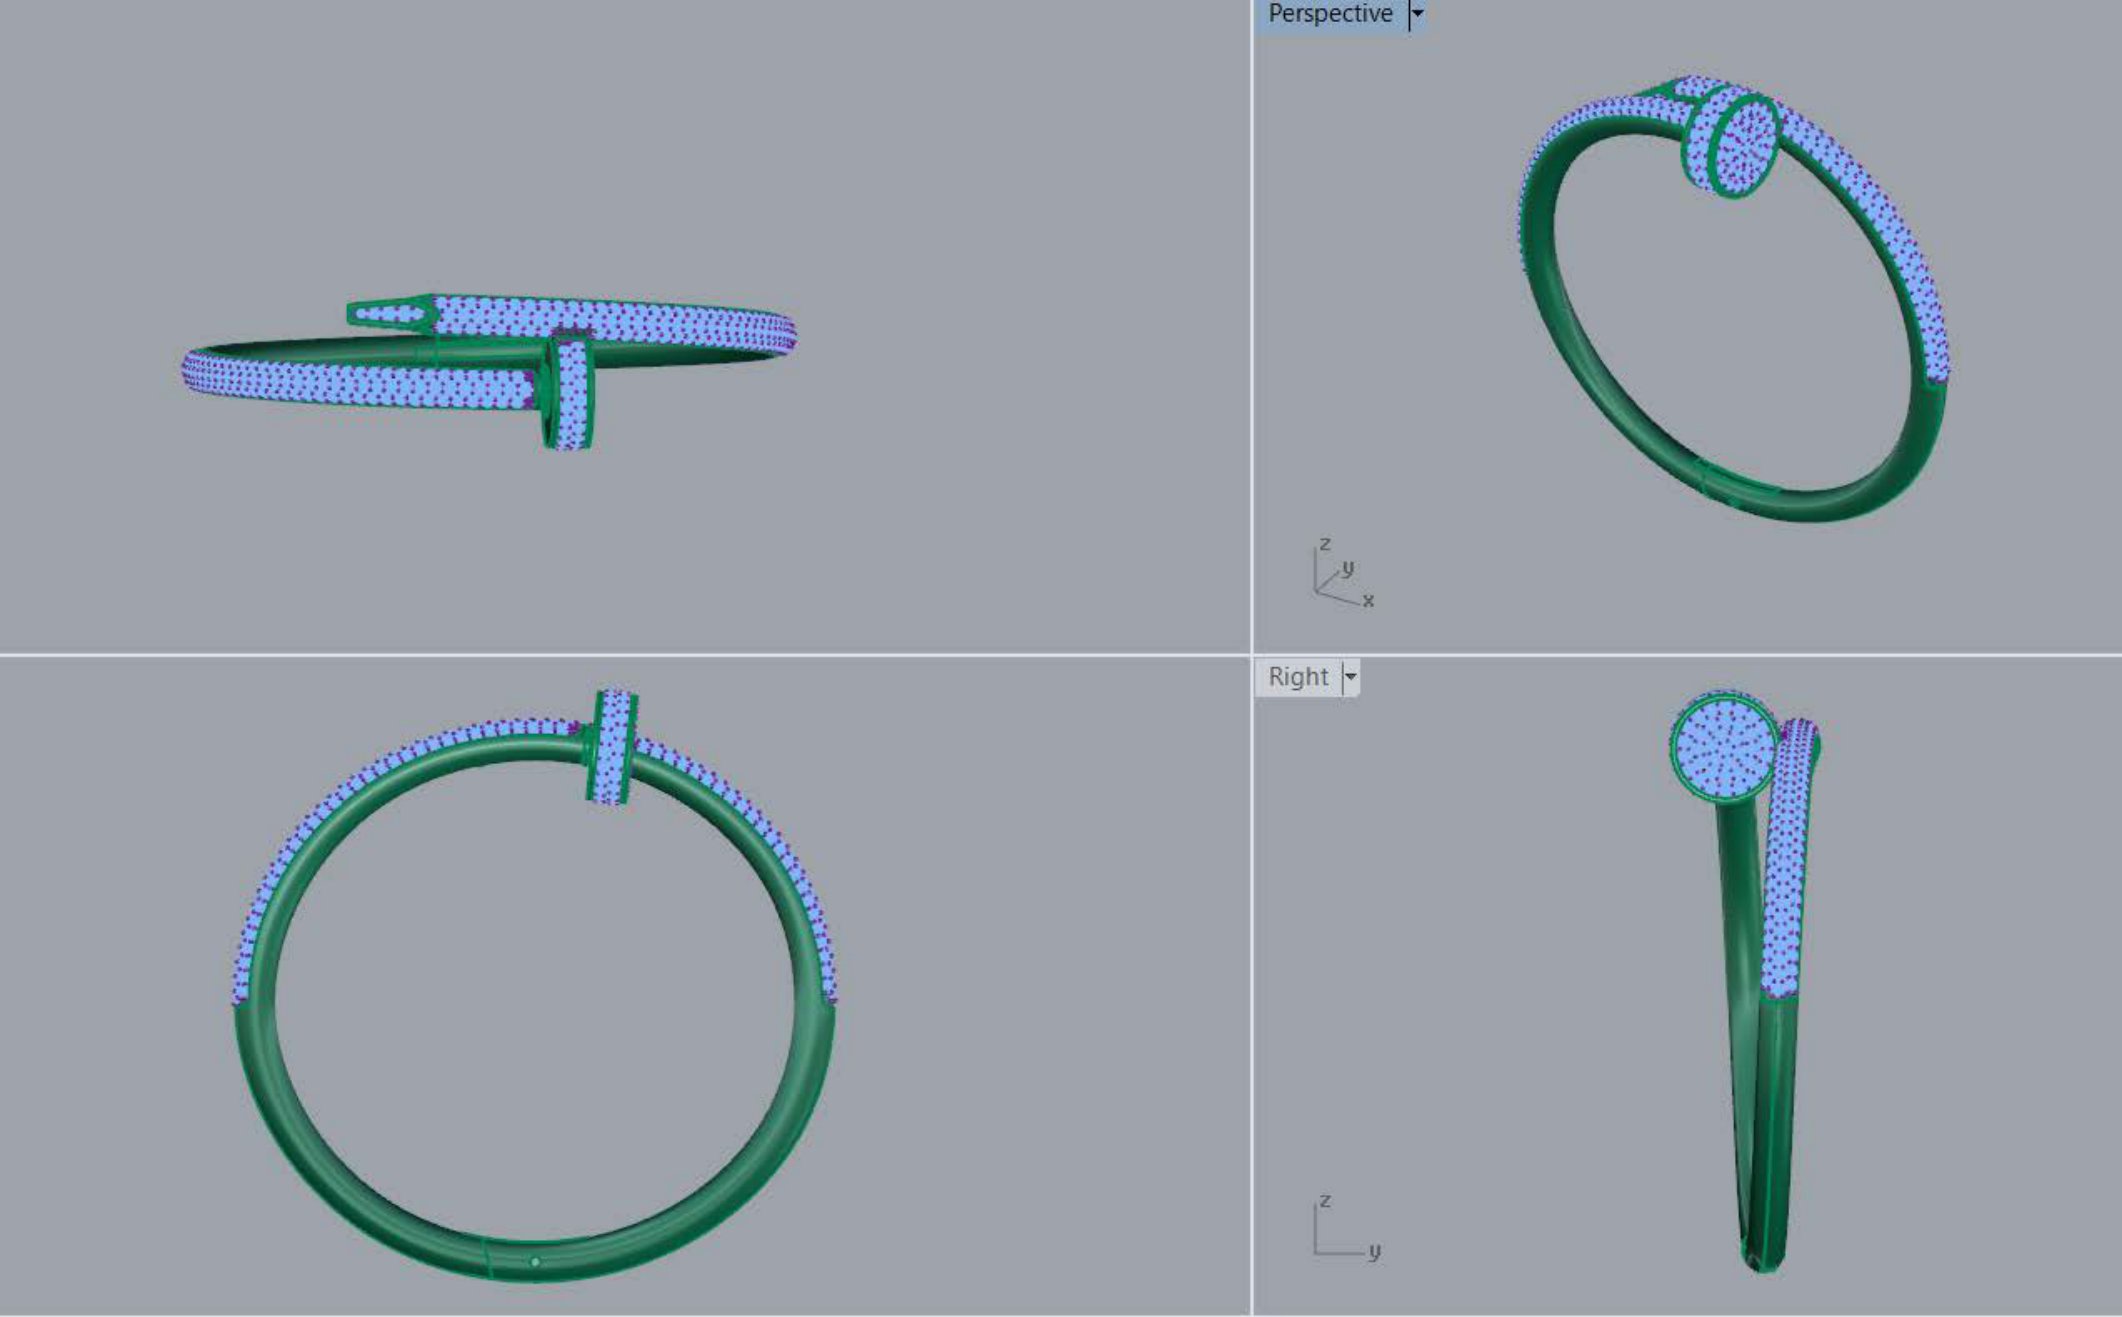Select the pointed nail tip in top-left viewport
This screenshot has height=1317, width=2122.
(x=390, y=314)
